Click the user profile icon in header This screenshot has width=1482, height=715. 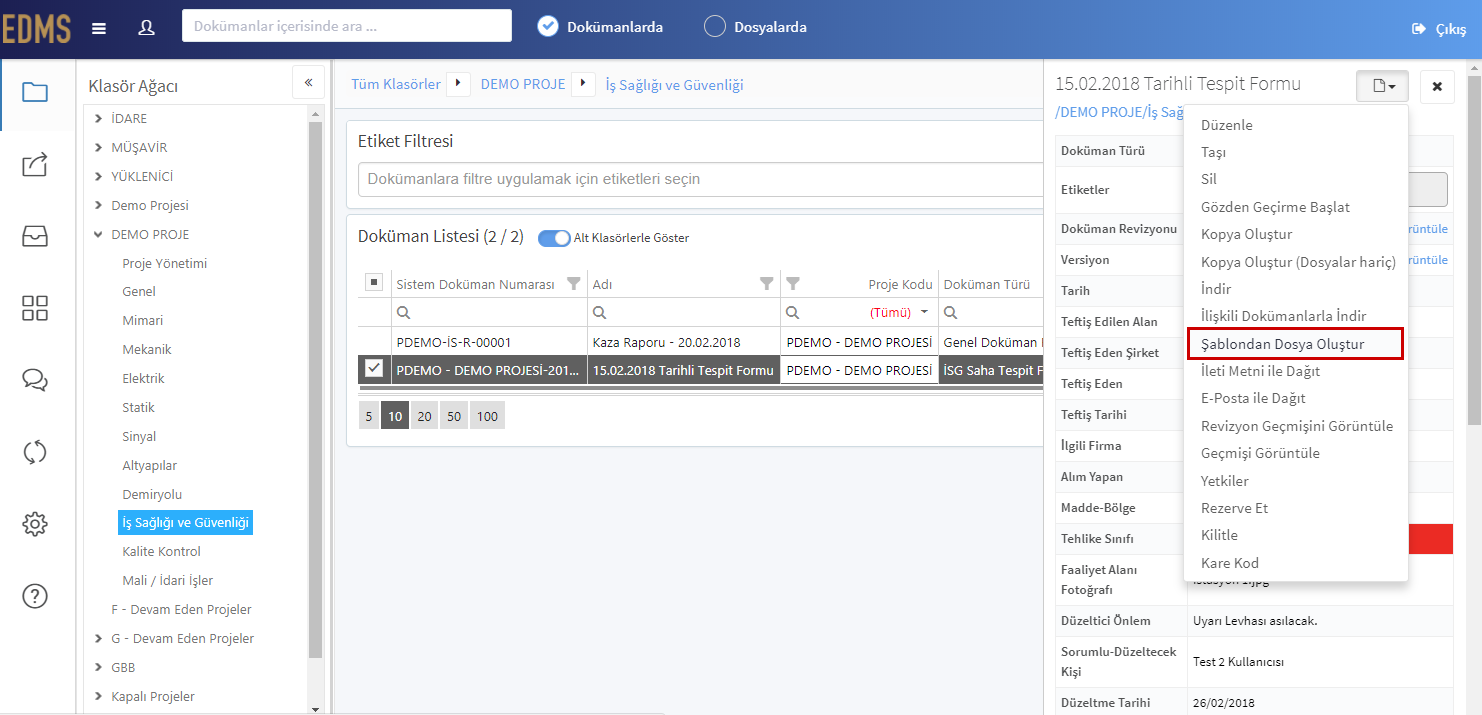click(x=146, y=28)
